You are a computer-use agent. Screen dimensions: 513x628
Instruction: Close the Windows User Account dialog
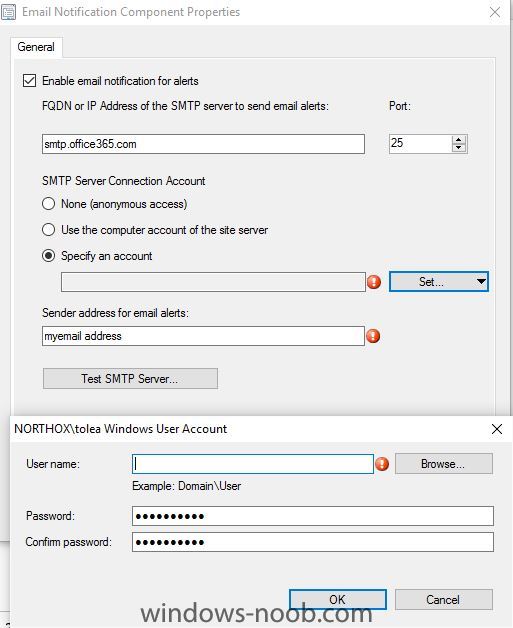[x=497, y=429]
